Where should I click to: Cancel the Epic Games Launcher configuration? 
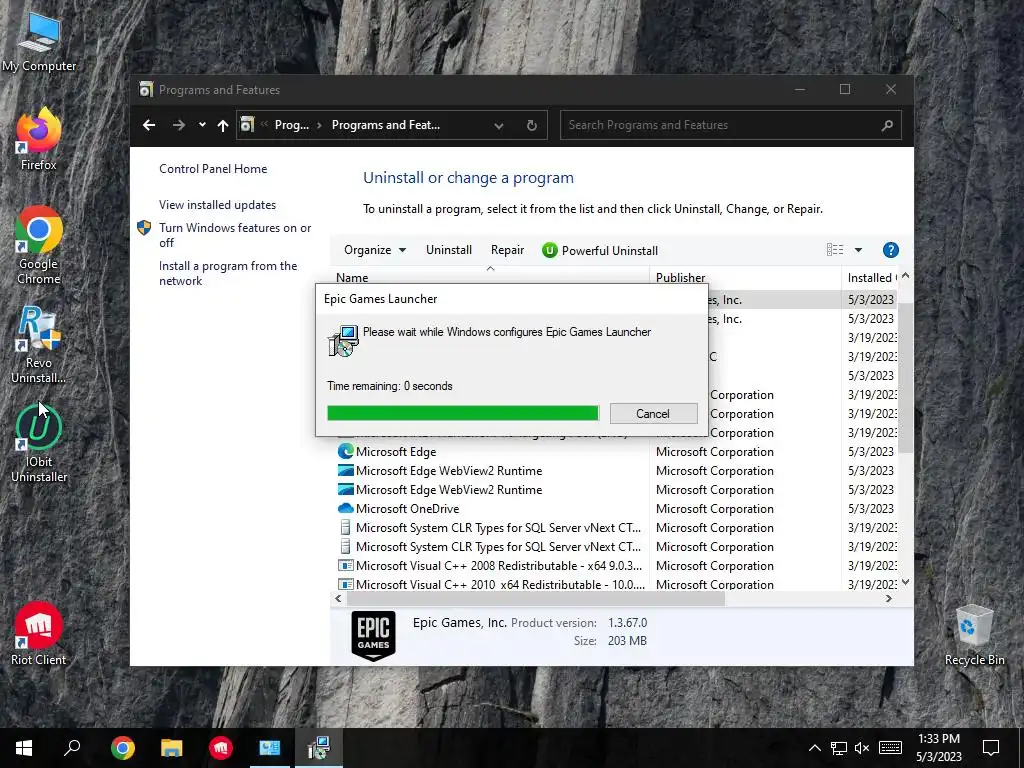pos(653,413)
